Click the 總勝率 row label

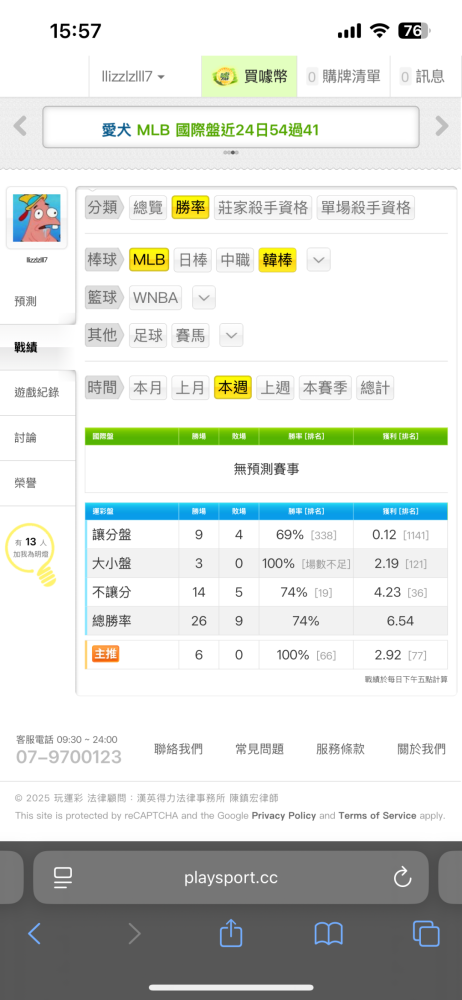112,621
